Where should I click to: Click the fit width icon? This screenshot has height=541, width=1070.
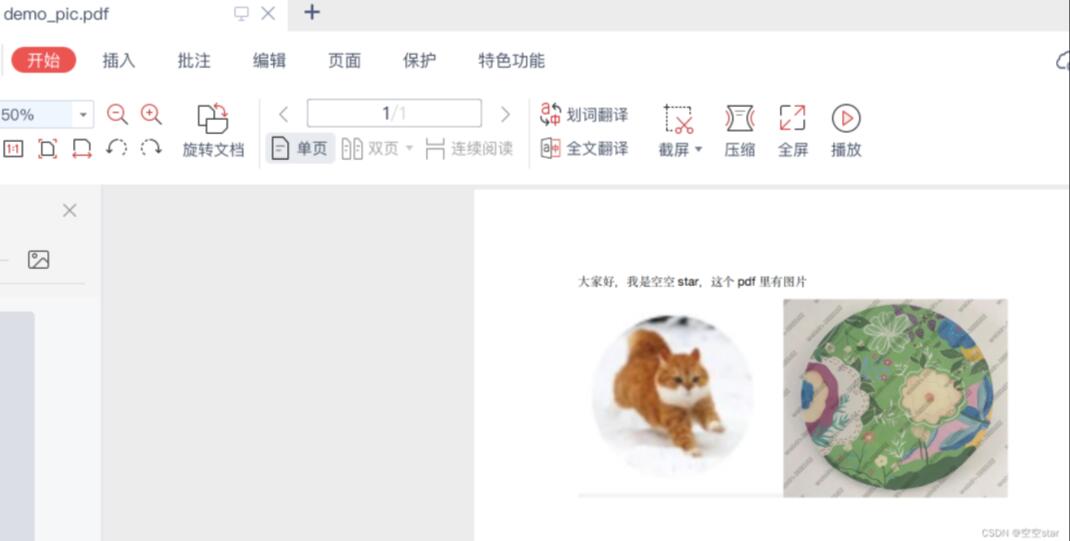[x=82, y=149]
